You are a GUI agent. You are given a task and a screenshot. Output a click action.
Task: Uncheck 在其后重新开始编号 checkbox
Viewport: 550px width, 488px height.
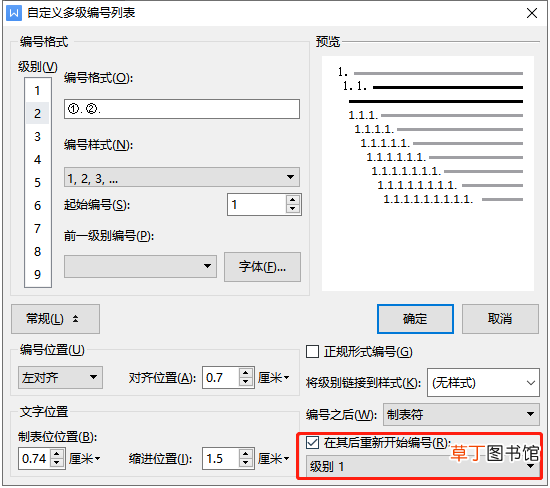point(313,443)
